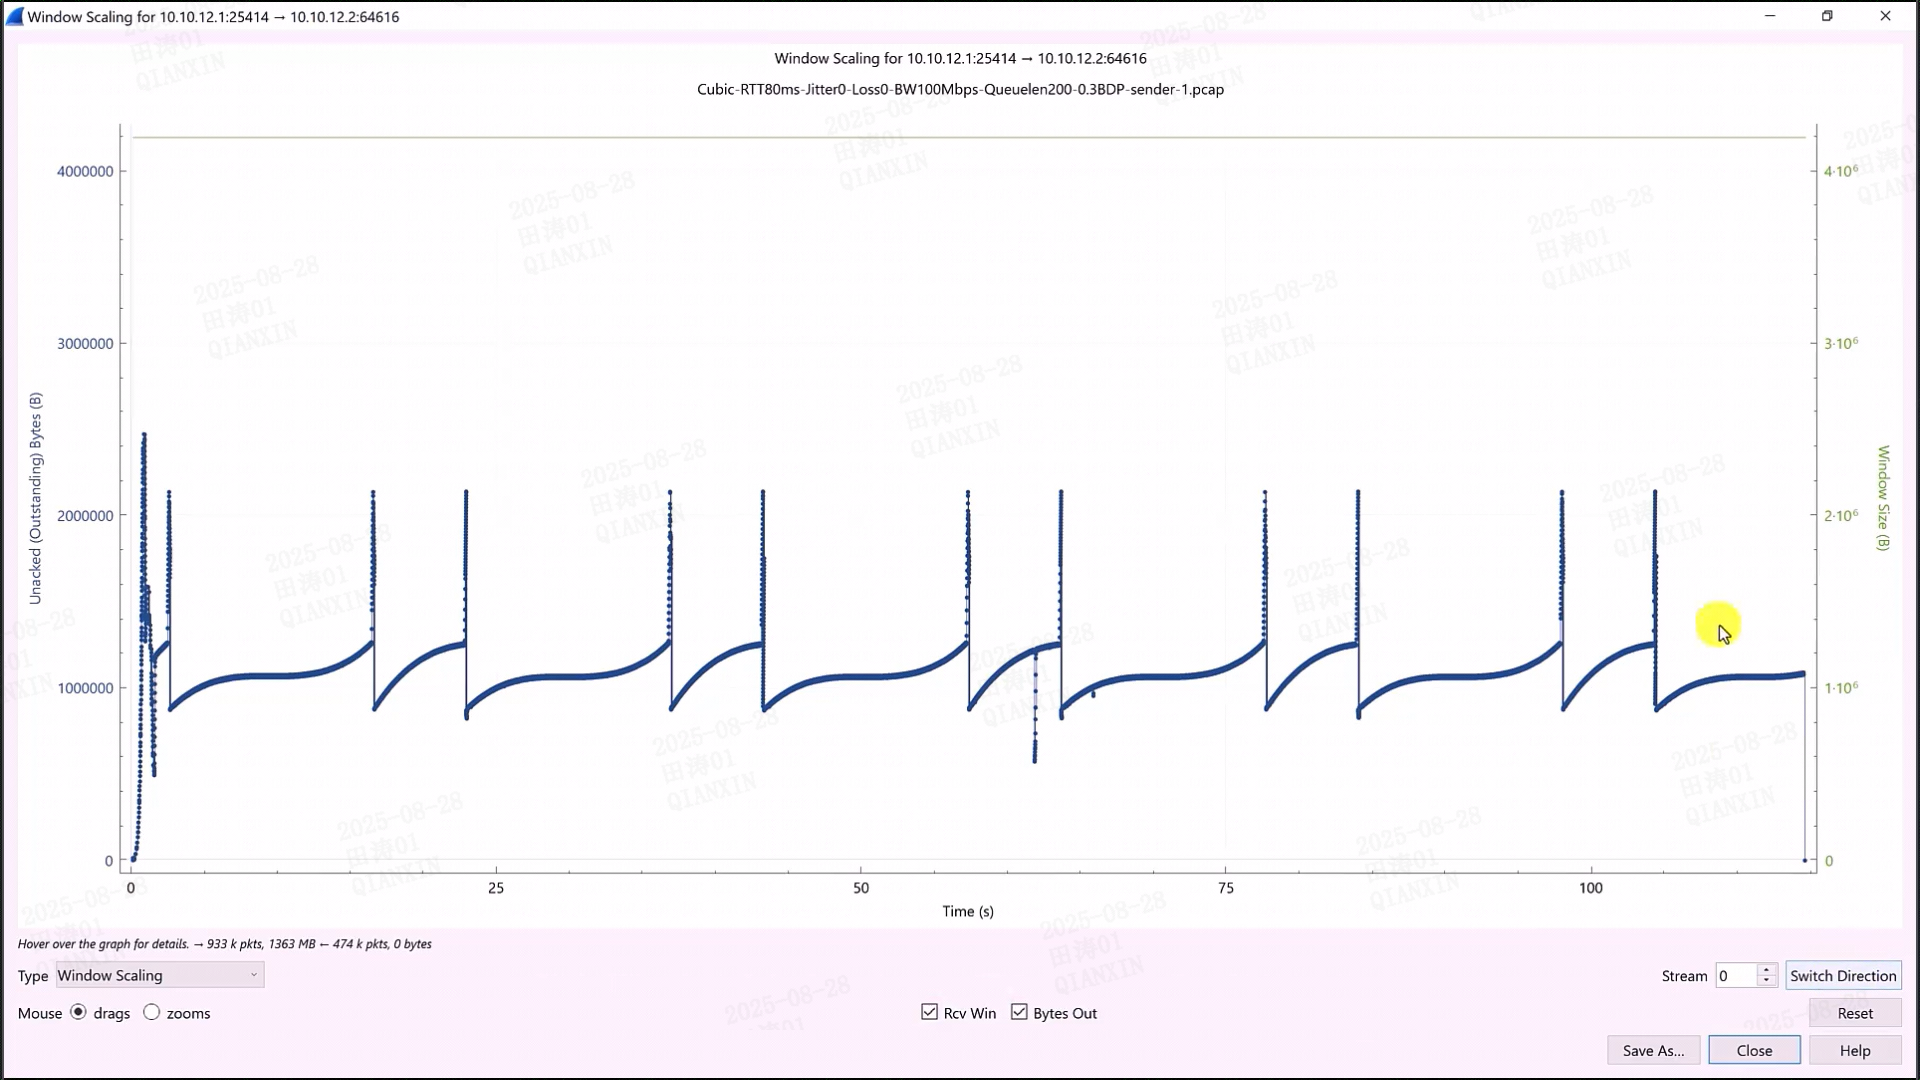This screenshot has width=1920, height=1080.
Task: Click the Type dropdown chevron arrow
Action: pyautogui.click(x=254, y=975)
